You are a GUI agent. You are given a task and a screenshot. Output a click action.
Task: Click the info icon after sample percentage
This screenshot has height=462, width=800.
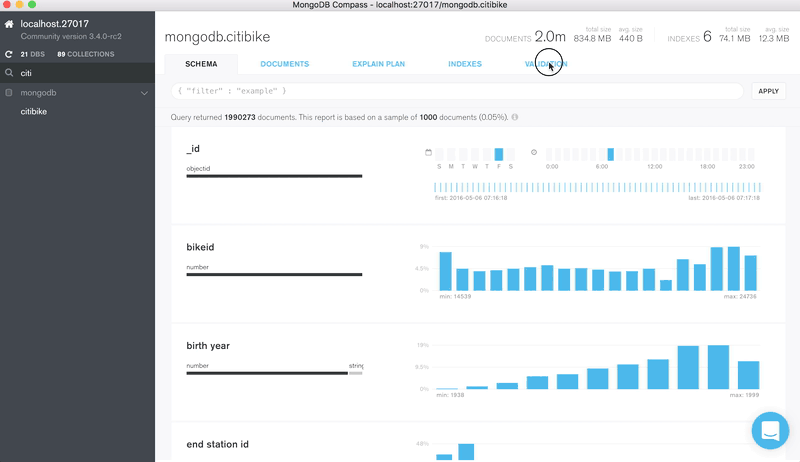coord(515,117)
